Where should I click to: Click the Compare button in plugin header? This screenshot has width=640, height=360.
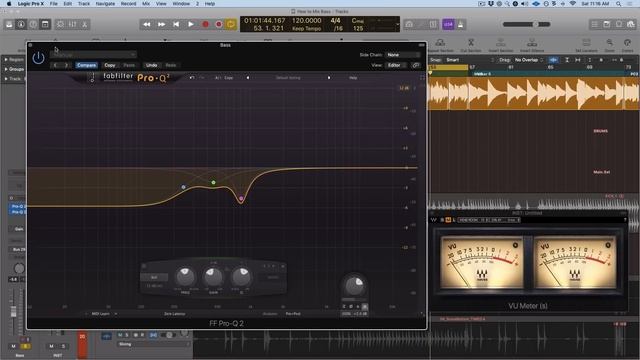coord(87,65)
